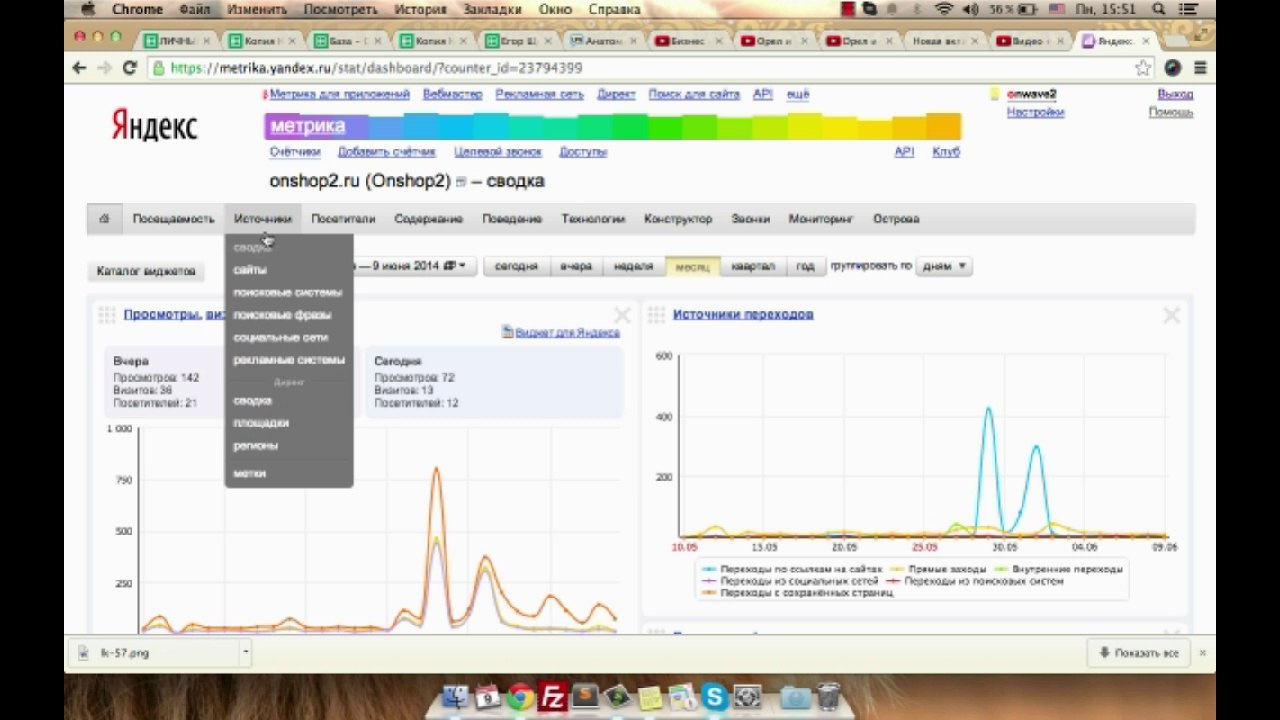Close the Источники переходов widget

coord(1171,316)
